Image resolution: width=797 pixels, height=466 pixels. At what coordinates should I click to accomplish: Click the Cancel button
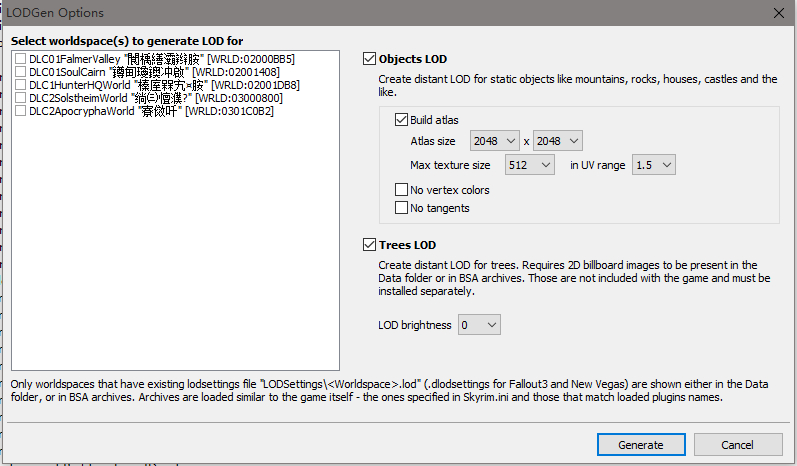point(738,445)
